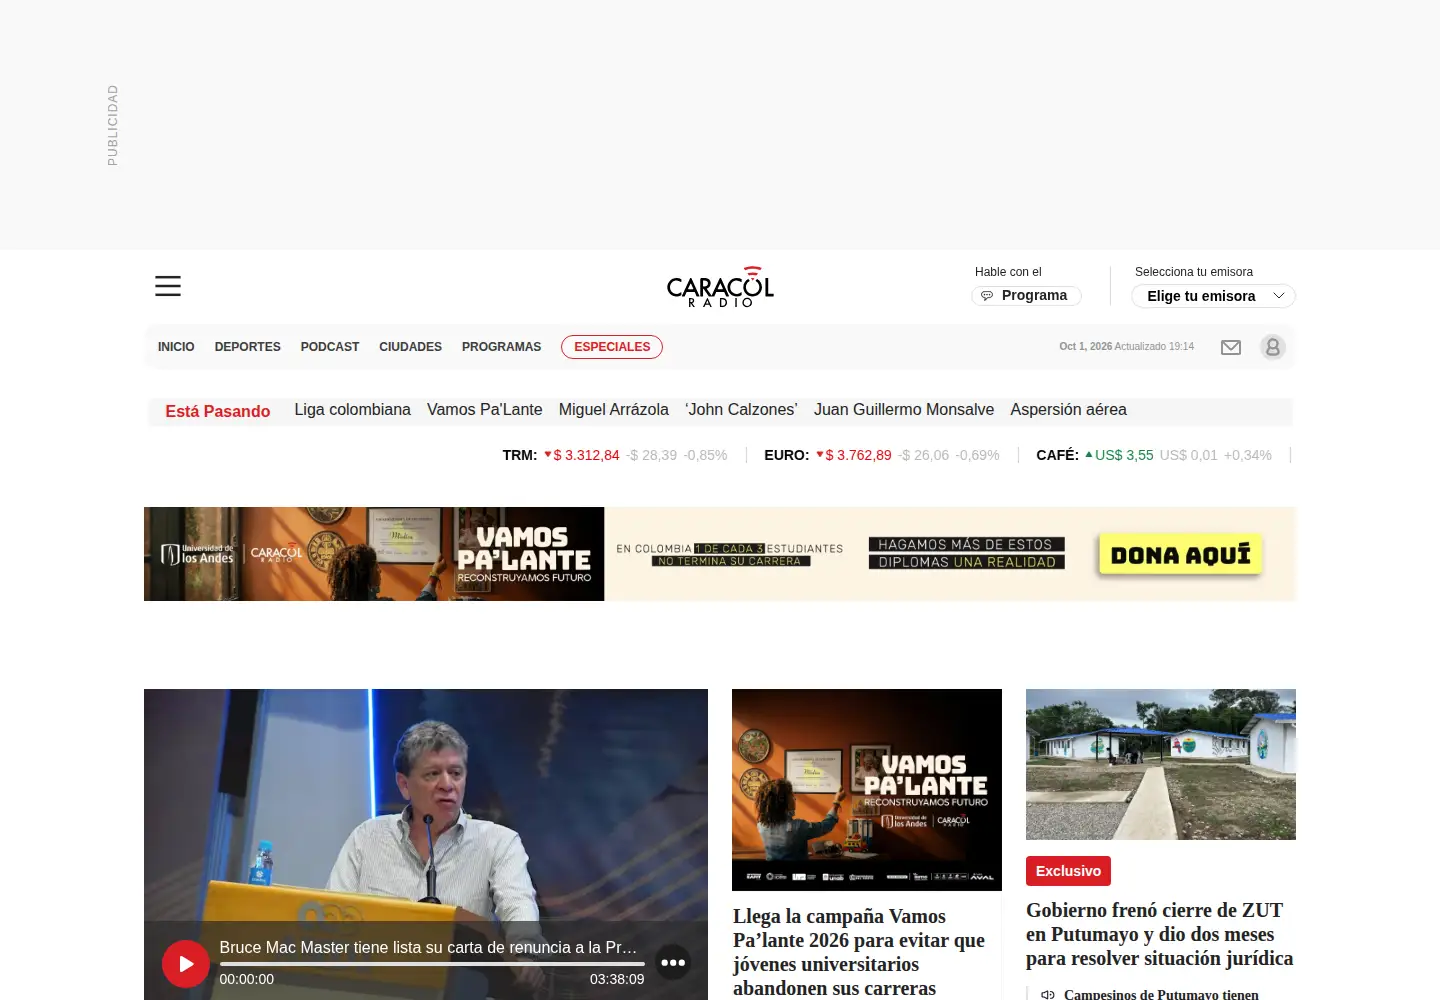The width and height of the screenshot is (1440, 1000).
Task: Open the user profile avatar icon
Action: [1273, 347]
